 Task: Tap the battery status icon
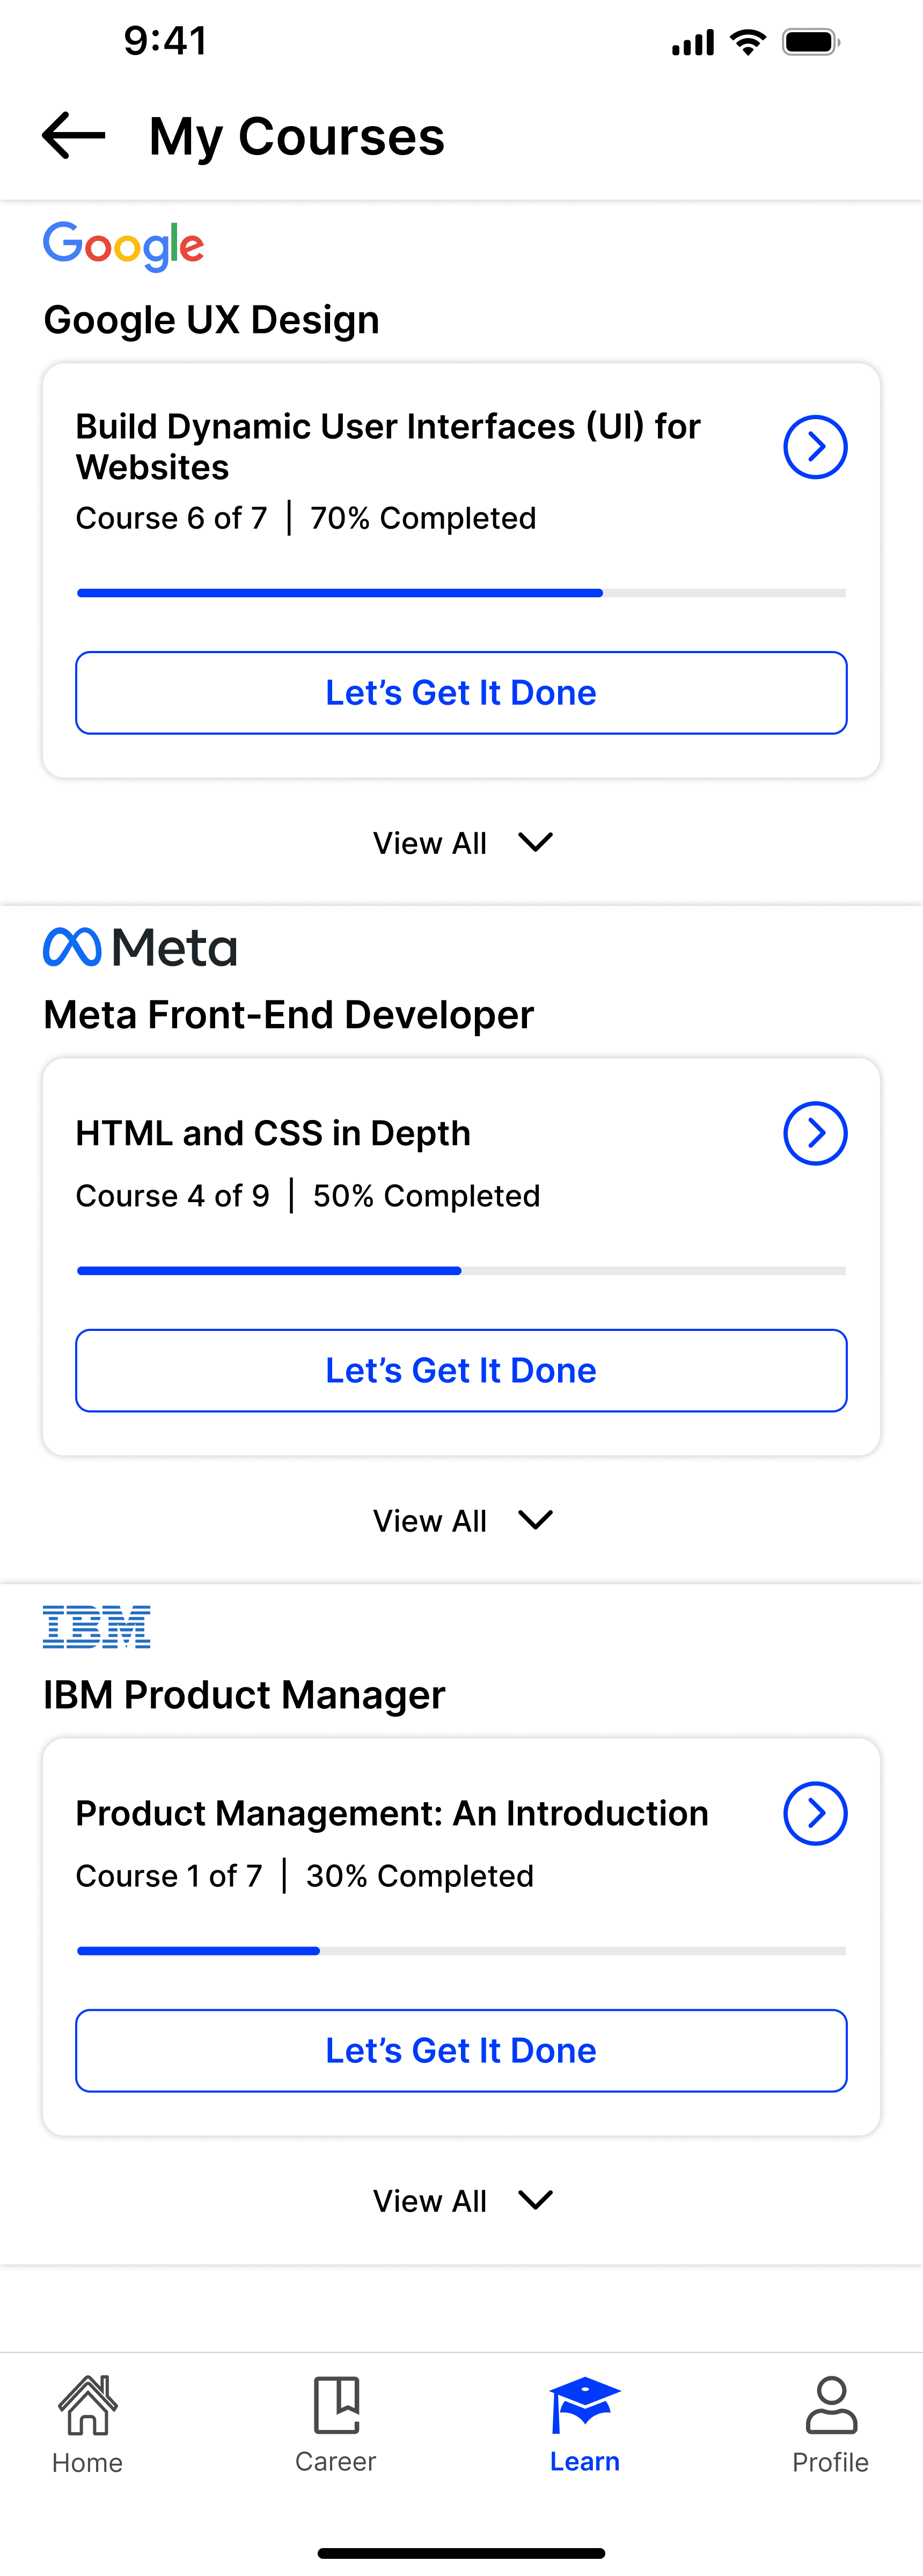coord(811,42)
